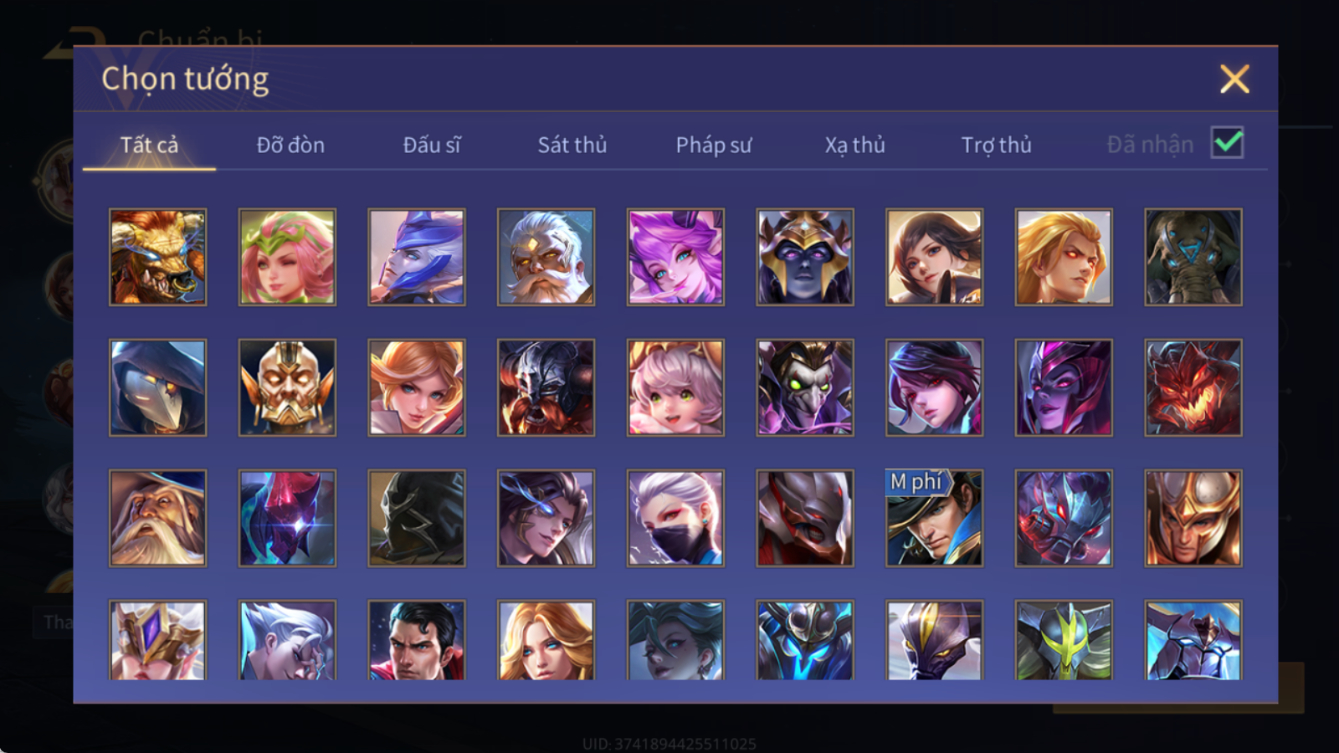Pick the Superman hero portrait
The height and width of the screenshot is (753, 1339).
pyautogui.click(x=416, y=640)
